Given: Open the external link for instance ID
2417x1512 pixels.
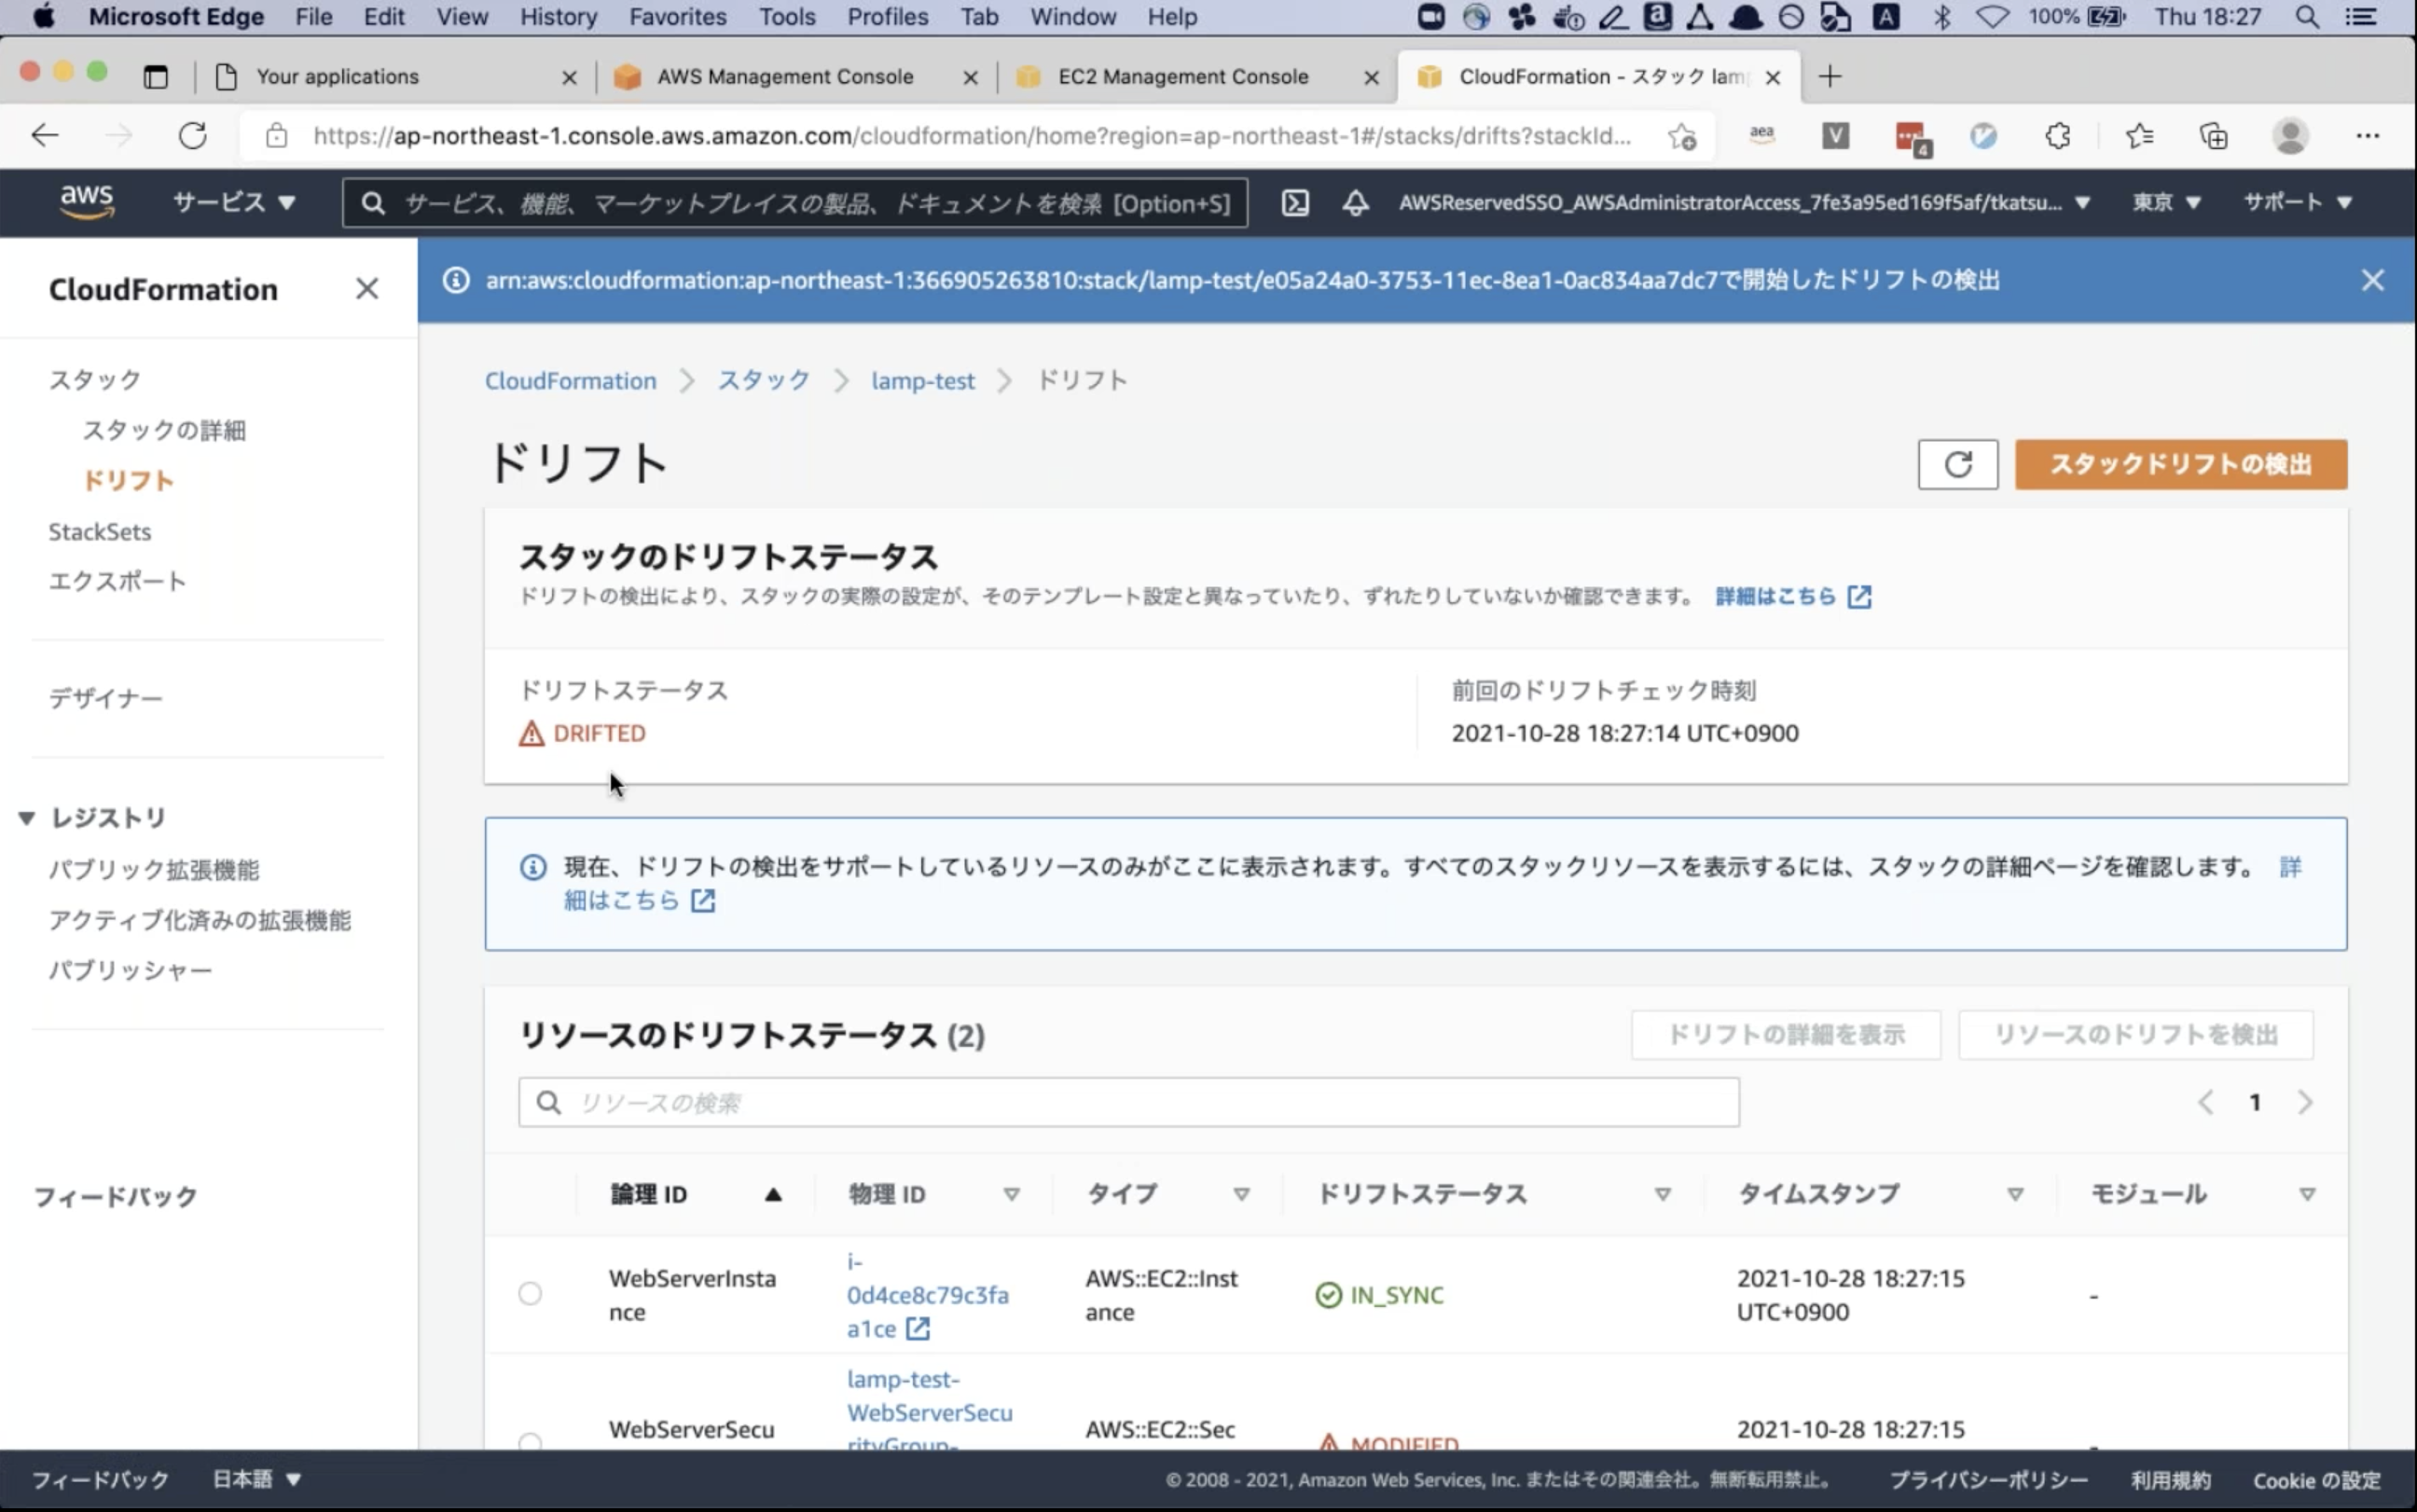Looking at the screenshot, I should 918,1329.
